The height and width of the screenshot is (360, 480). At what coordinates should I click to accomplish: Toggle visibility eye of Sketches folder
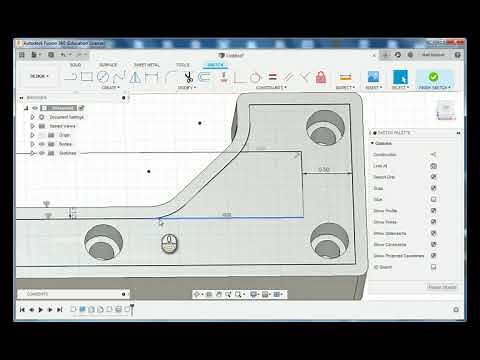[x=42, y=153]
